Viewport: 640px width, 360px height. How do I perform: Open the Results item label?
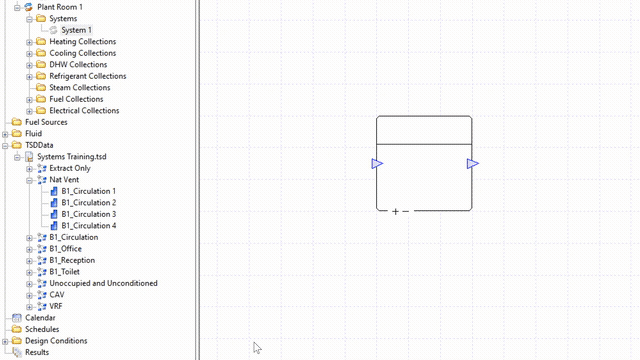pyautogui.click(x=37, y=352)
